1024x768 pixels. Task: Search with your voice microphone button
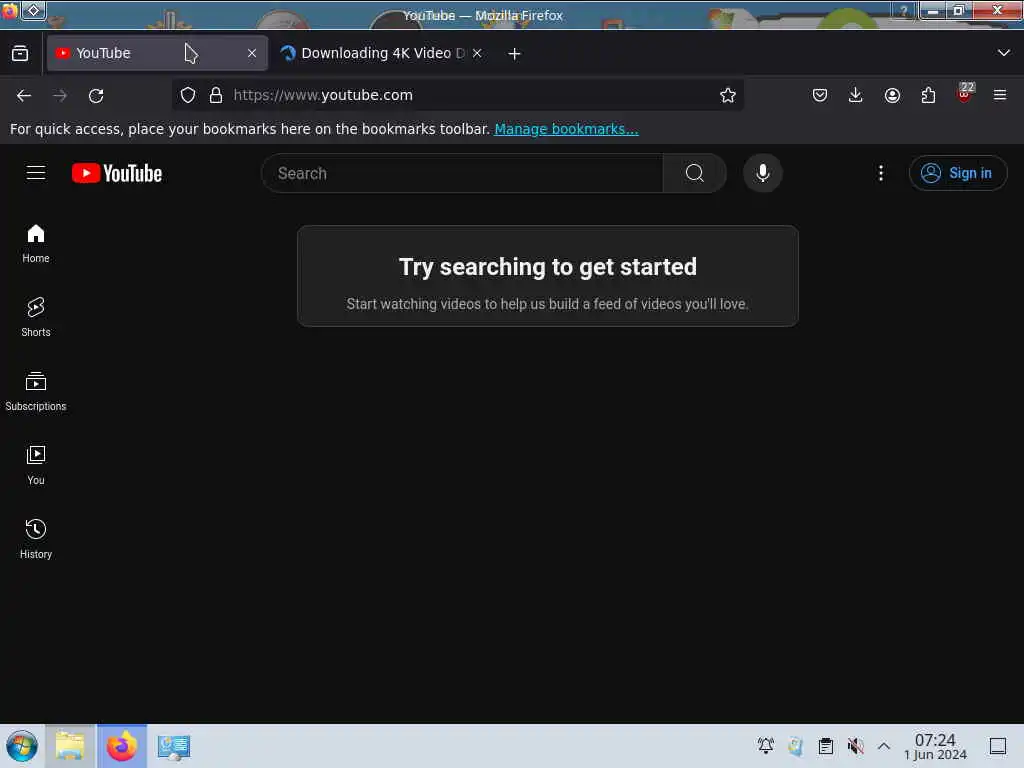(762, 173)
